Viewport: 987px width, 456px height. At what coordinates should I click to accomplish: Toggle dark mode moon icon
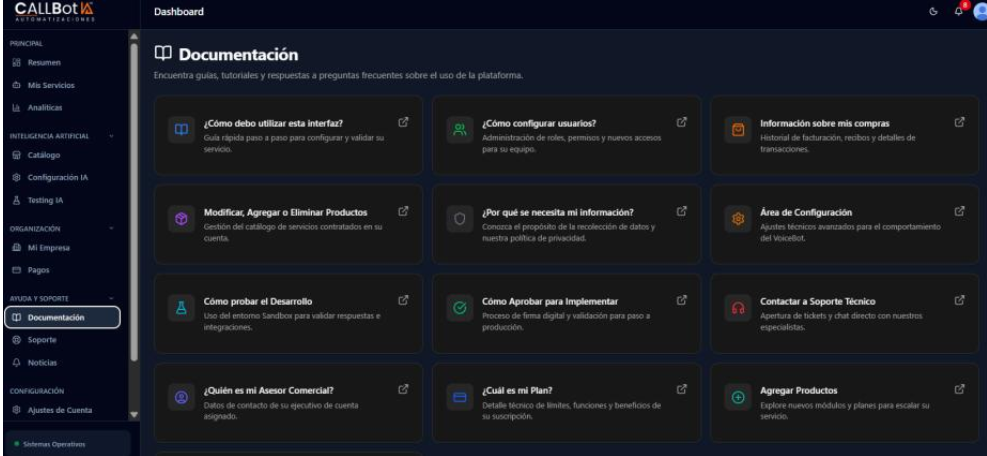(933, 12)
